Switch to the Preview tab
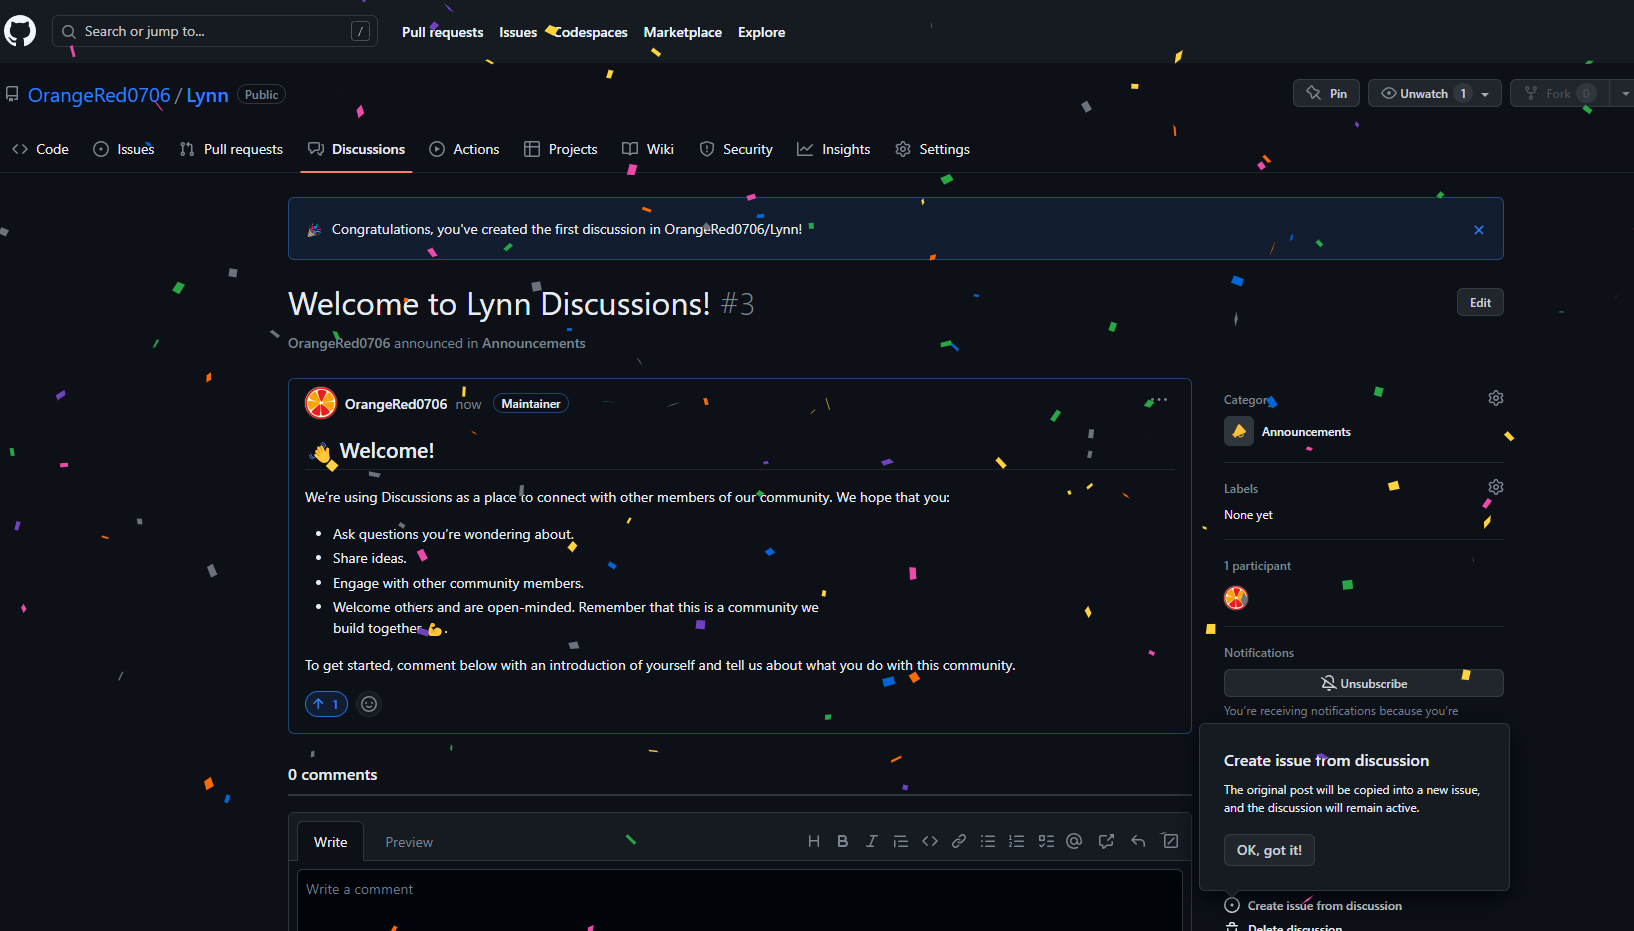 409,842
